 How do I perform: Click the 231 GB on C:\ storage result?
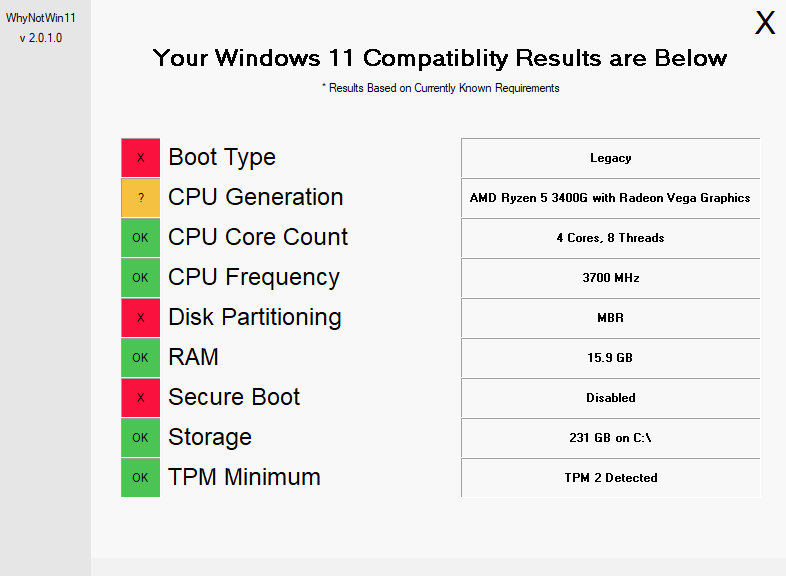point(611,438)
